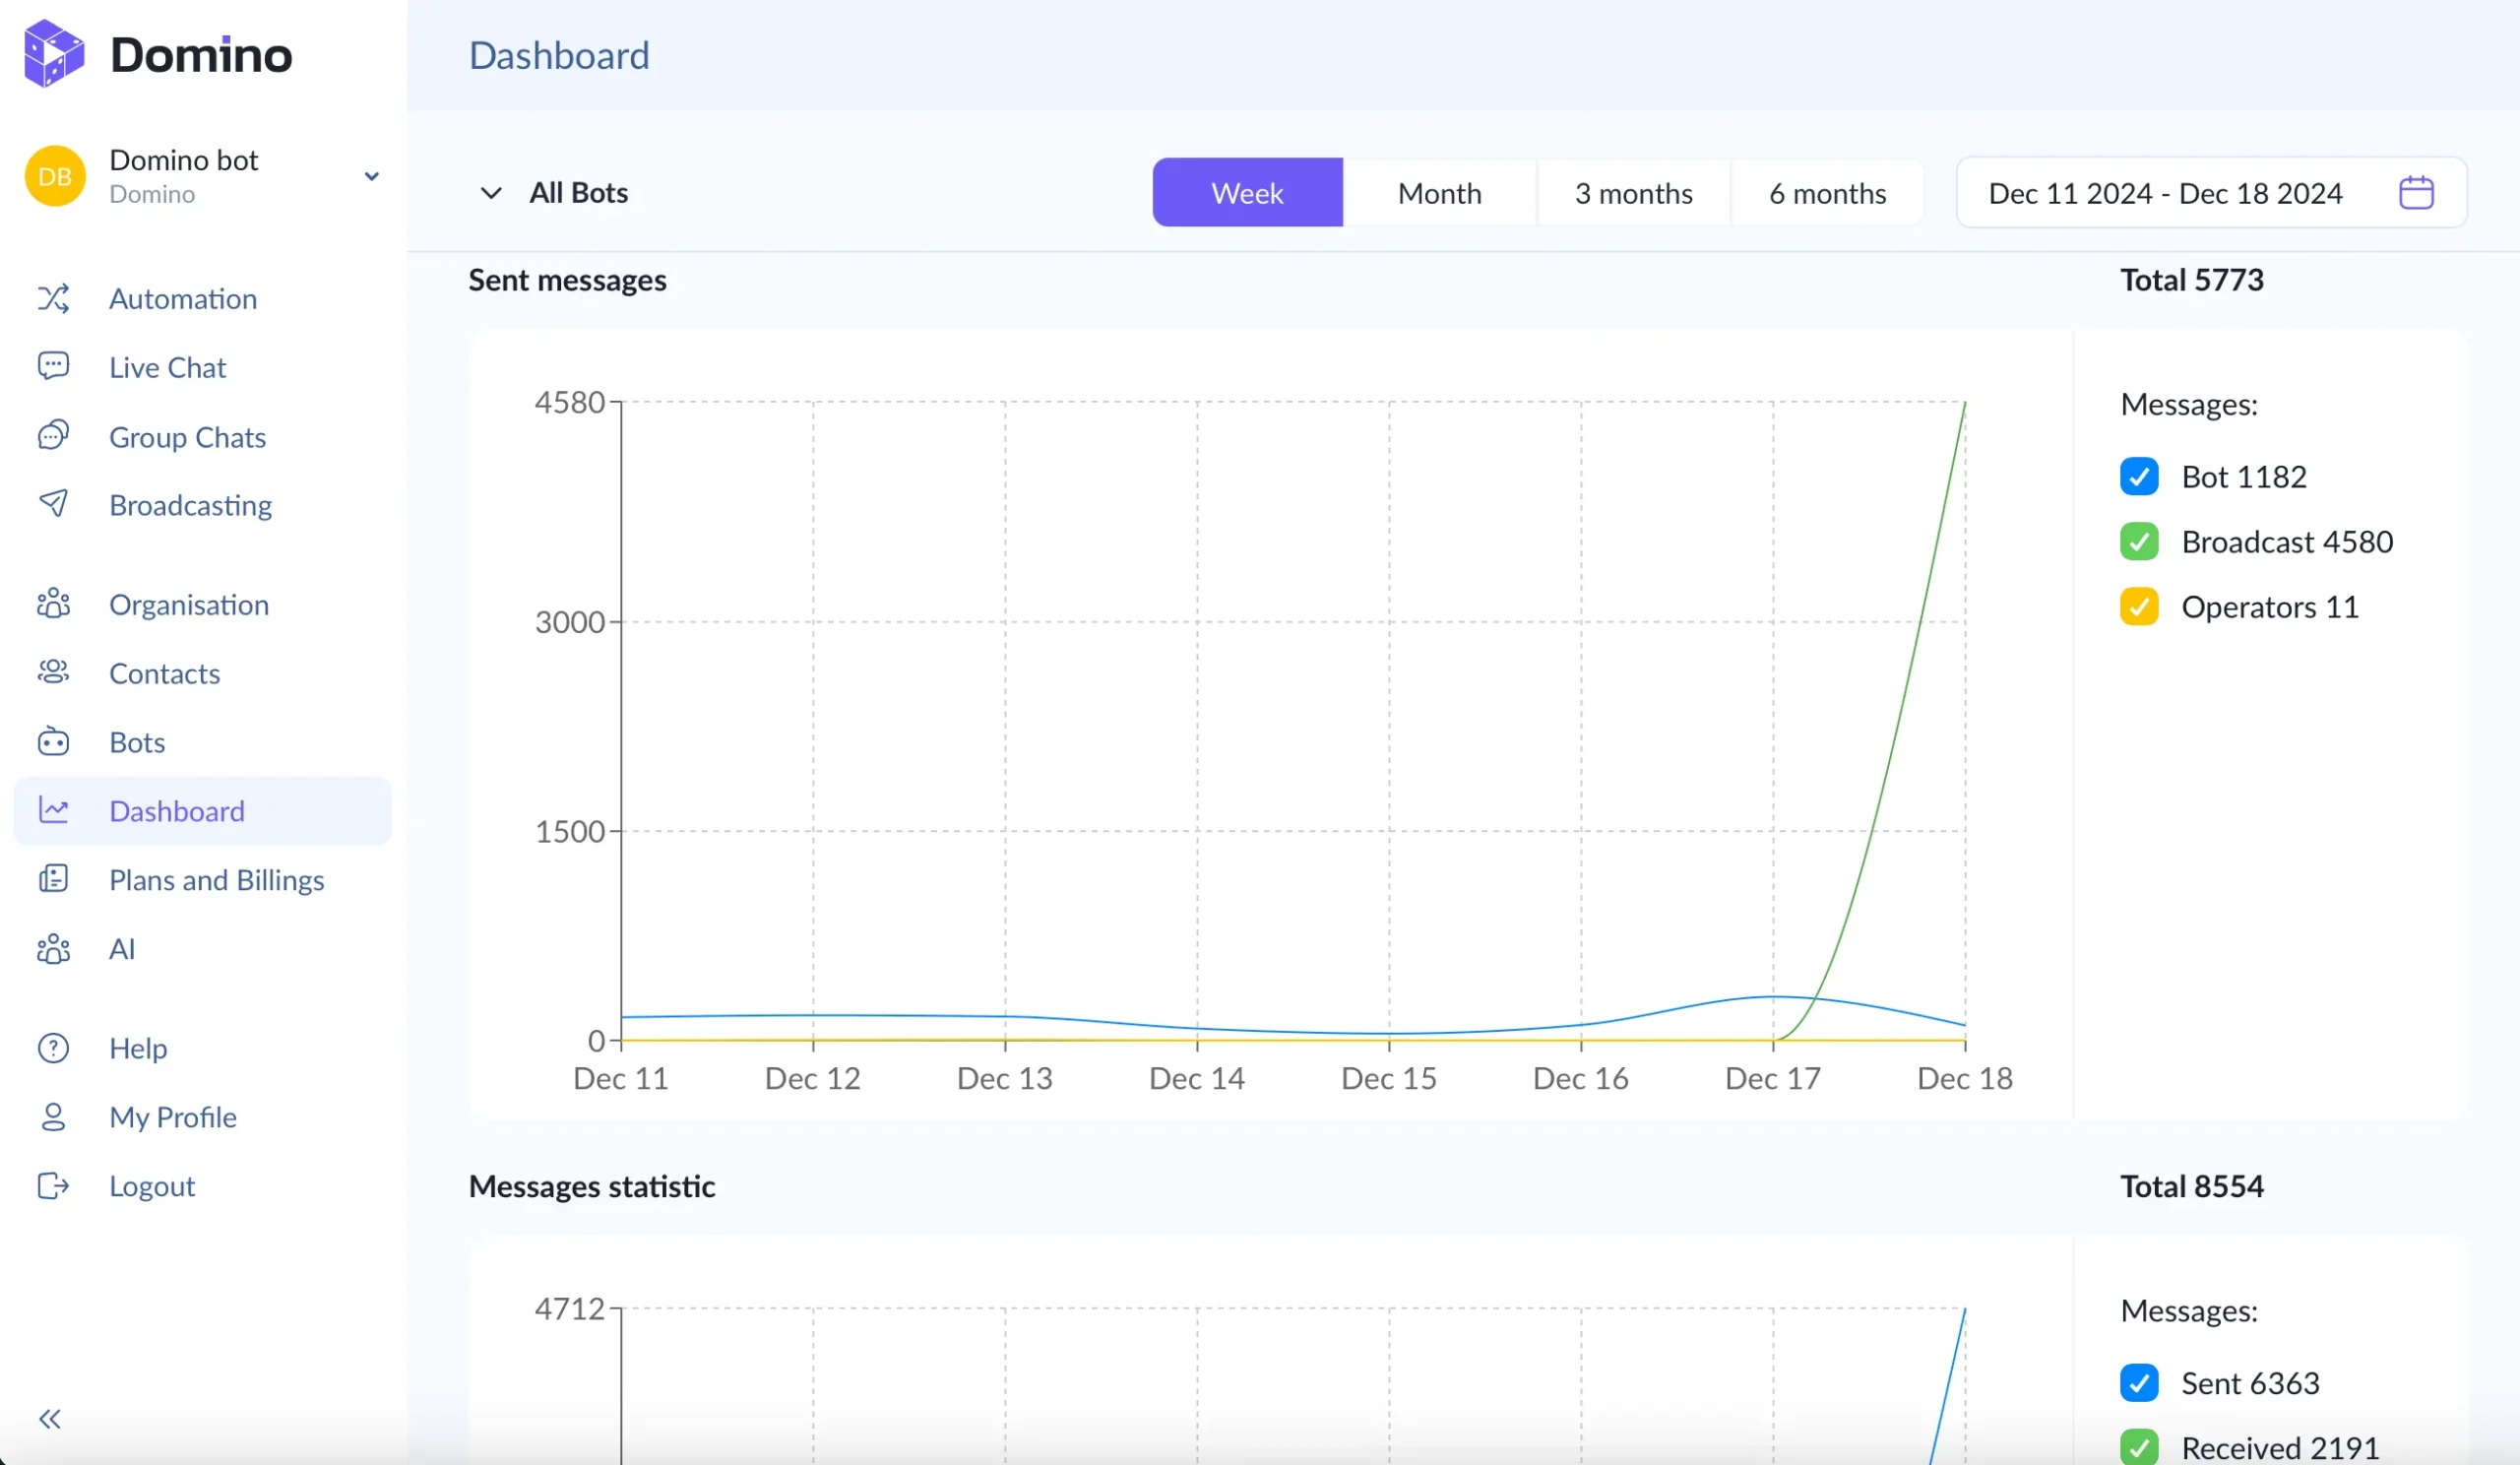Switch to the Month view tab
Screen dimensions: 2520x1465
(1439, 192)
